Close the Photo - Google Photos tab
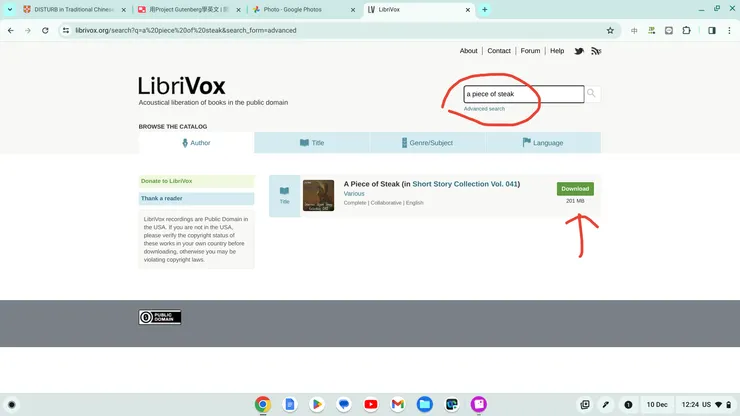The height and width of the screenshot is (416, 740). tap(353, 9)
